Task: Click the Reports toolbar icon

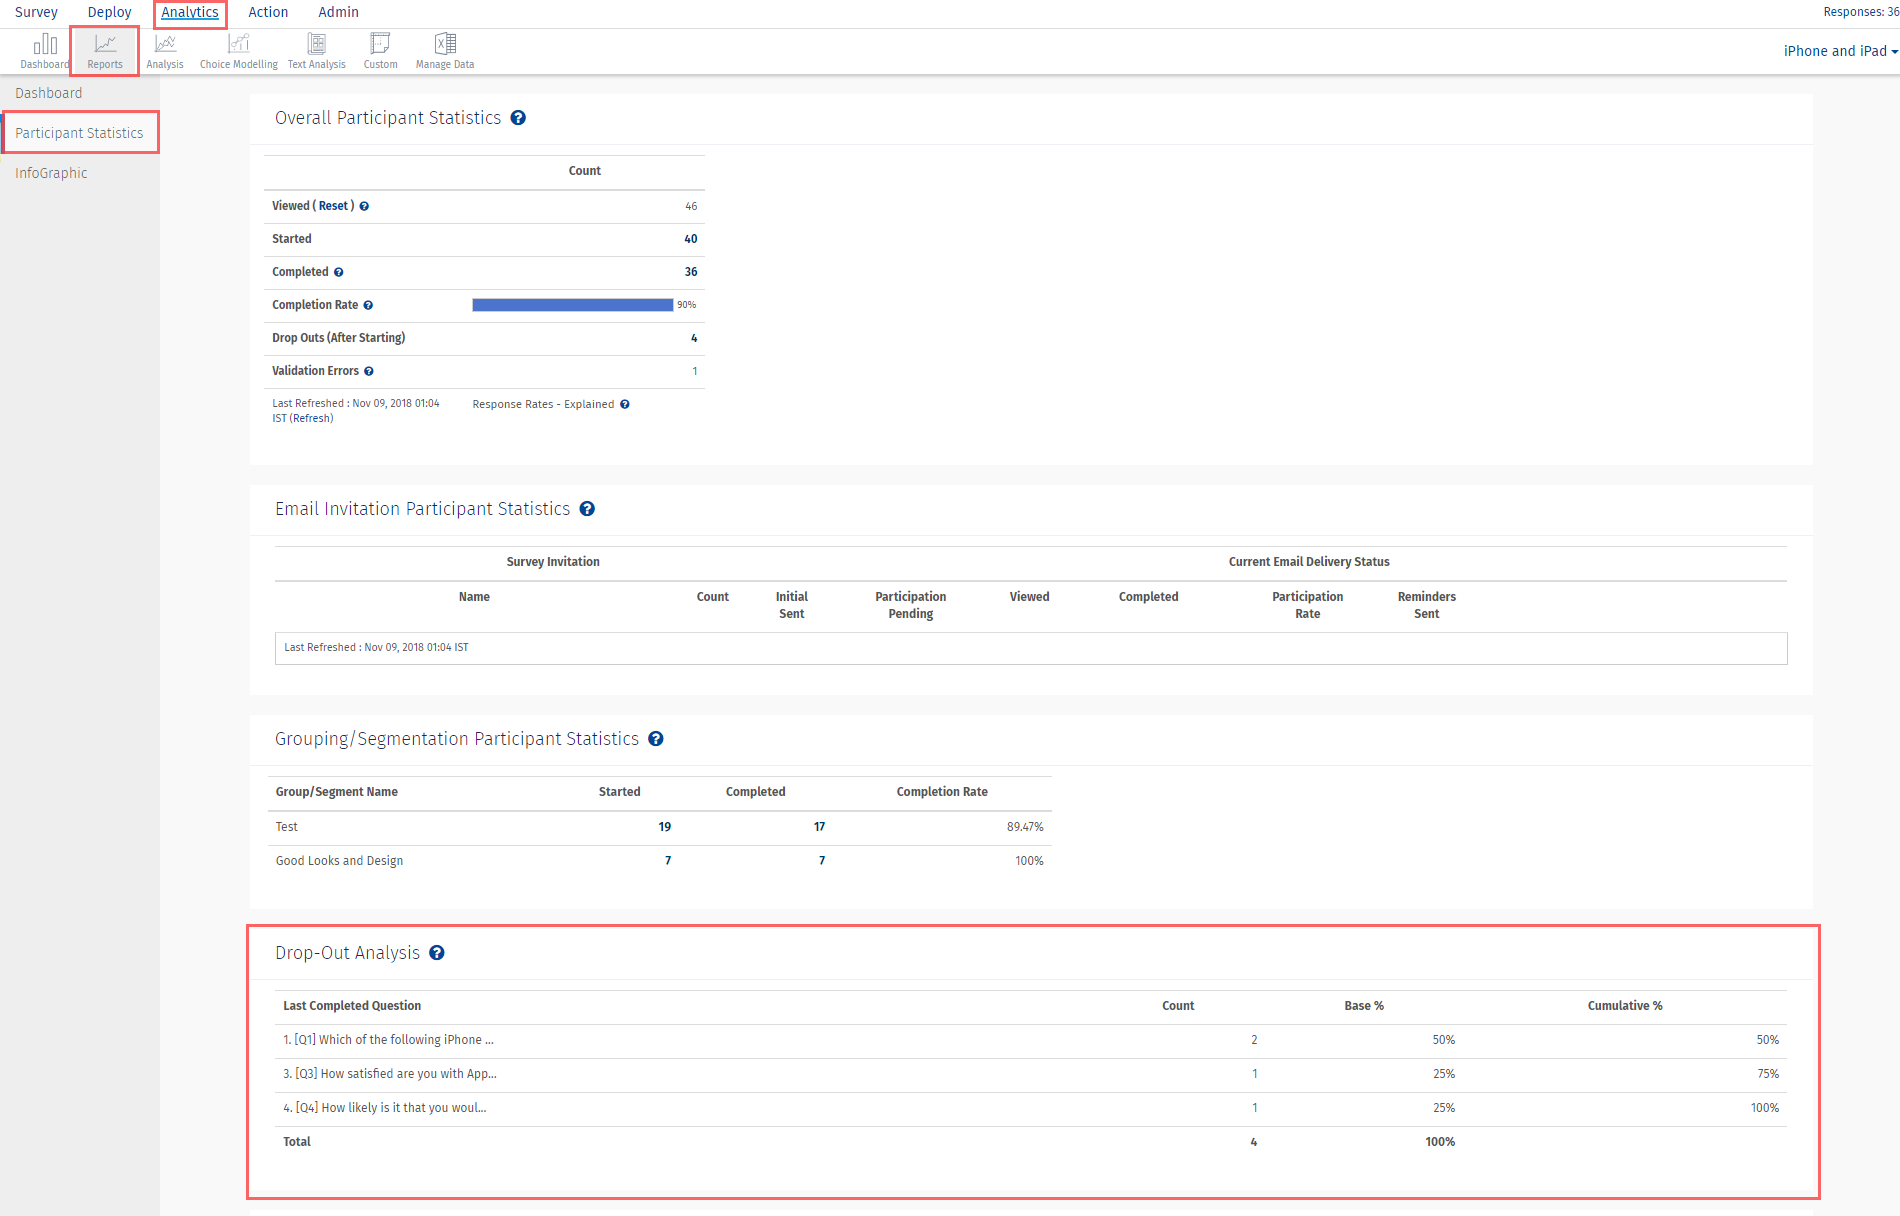Action: 105,51
